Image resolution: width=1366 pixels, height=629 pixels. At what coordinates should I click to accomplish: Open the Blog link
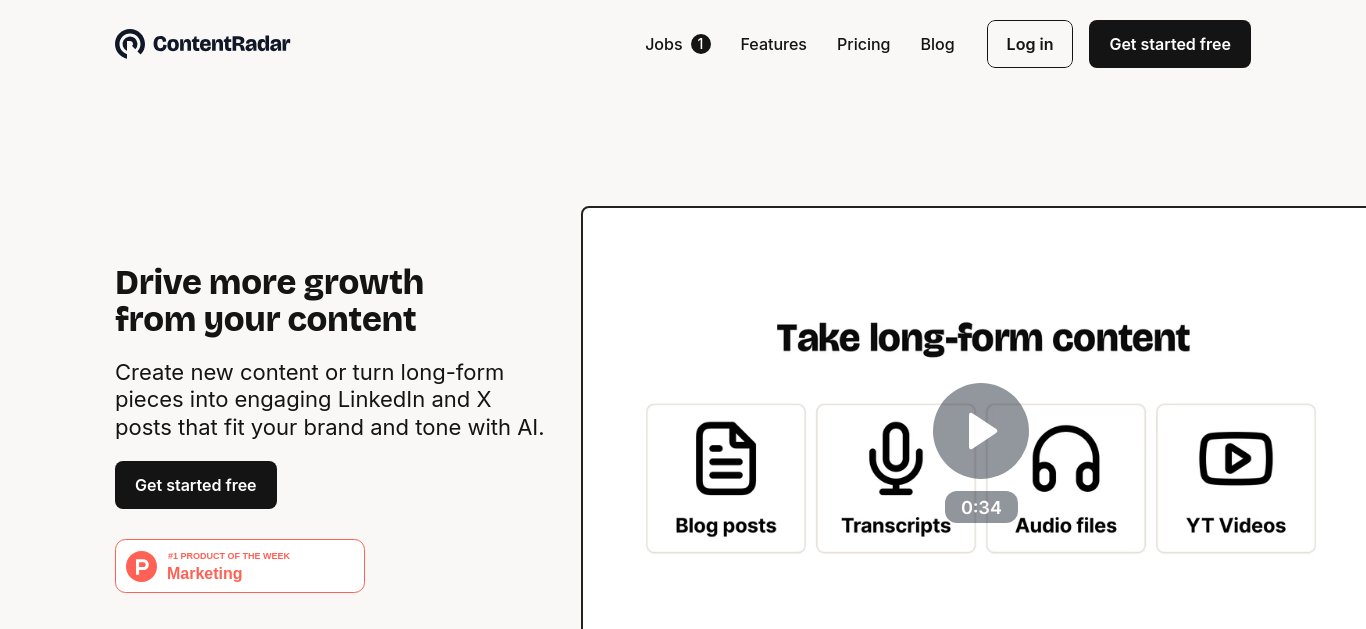(x=937, y=44)
